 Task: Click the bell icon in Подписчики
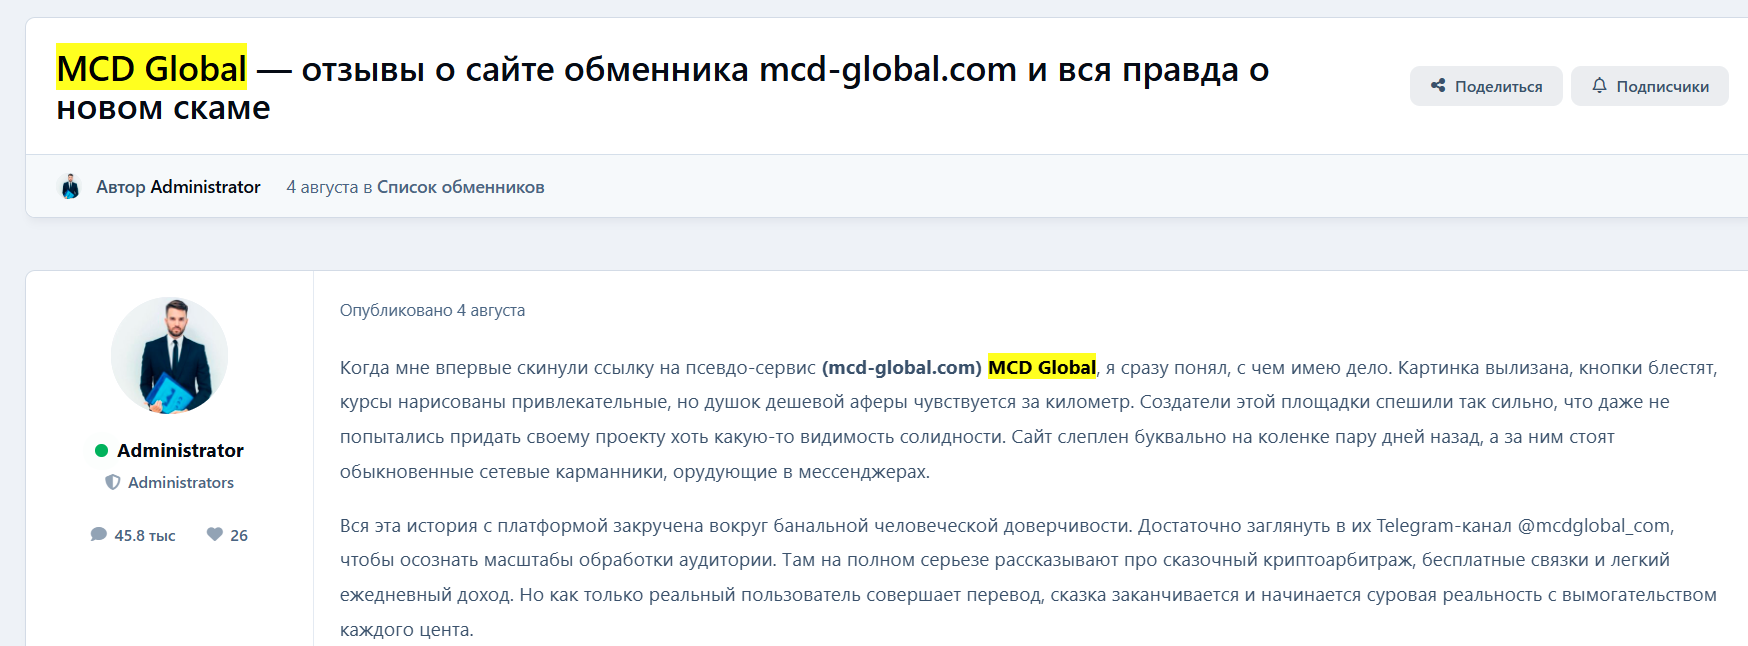1599,86
